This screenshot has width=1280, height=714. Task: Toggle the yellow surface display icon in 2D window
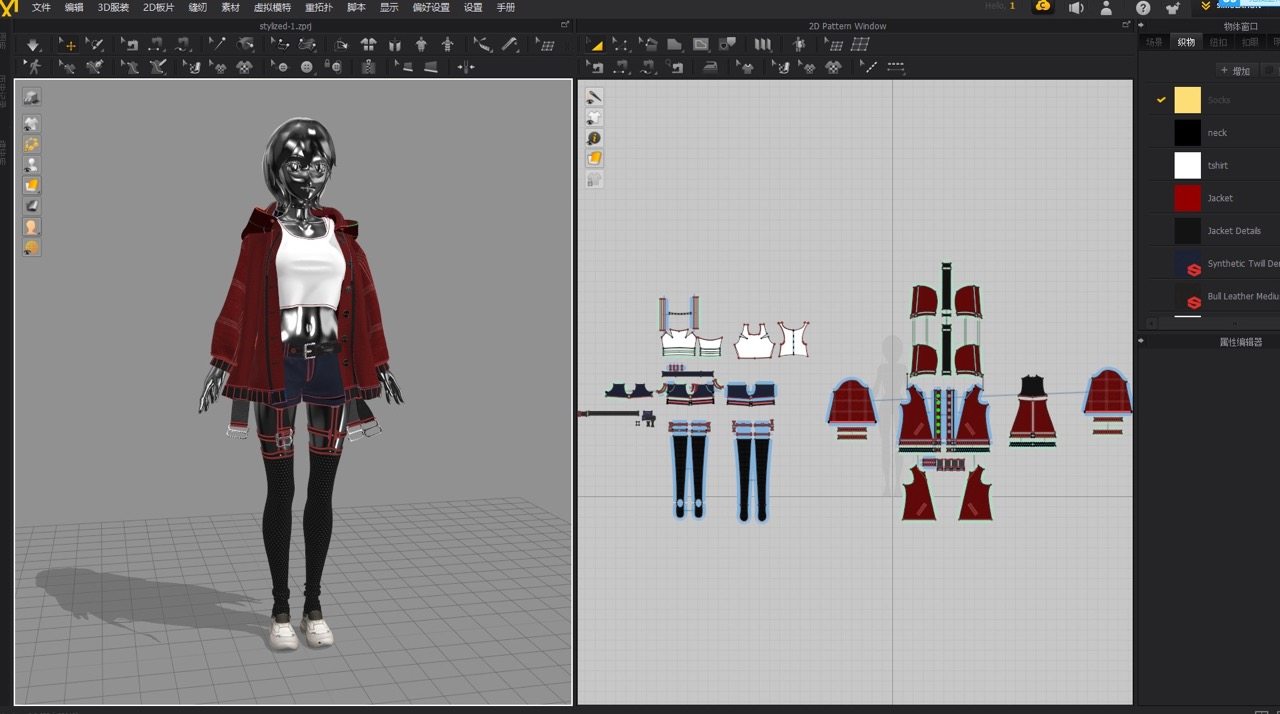coord(594,159)
